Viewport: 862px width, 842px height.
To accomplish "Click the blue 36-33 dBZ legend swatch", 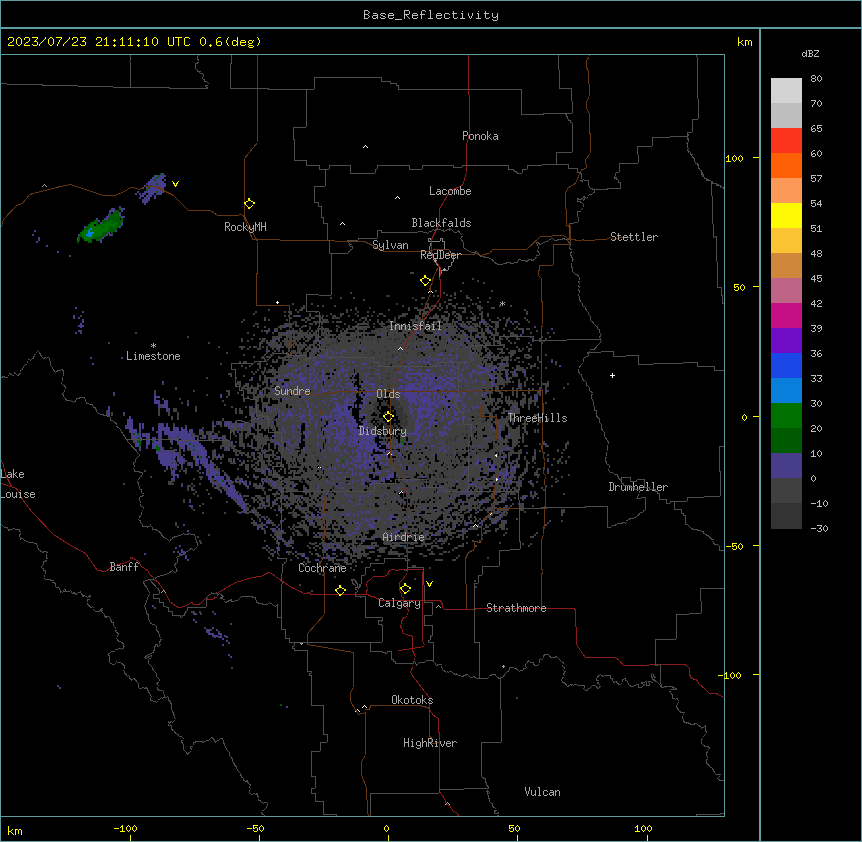I will click(x=786, y=365).
